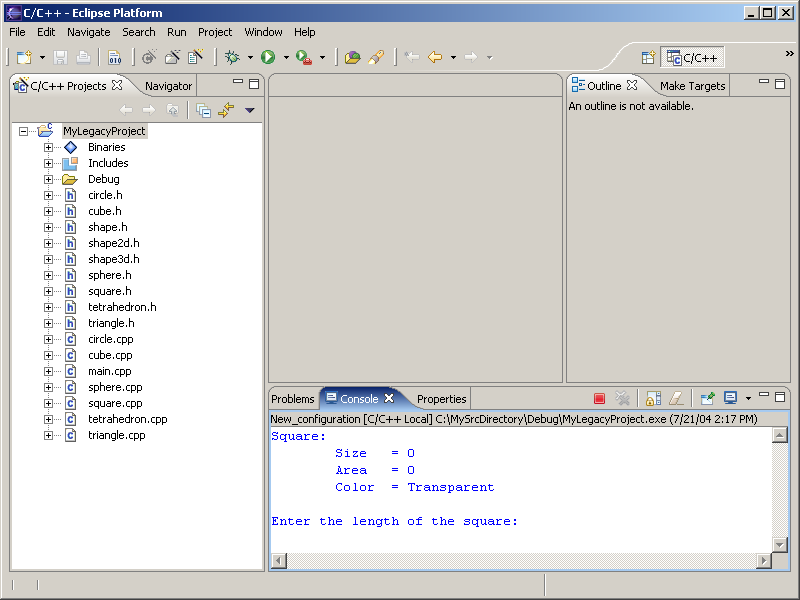Switch to the C/C++ perspective button
The height and width of the screenshot is (600, 800).
pos(693,58)
